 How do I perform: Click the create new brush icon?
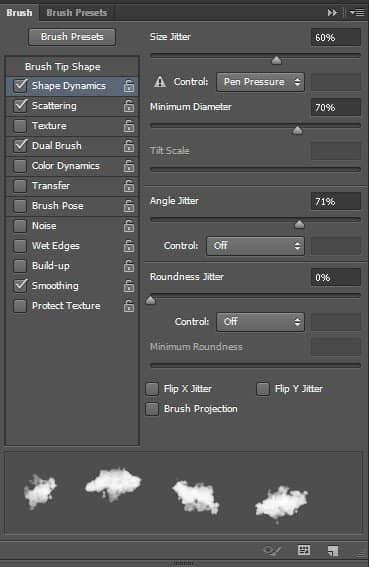click(x=333, y=551)
